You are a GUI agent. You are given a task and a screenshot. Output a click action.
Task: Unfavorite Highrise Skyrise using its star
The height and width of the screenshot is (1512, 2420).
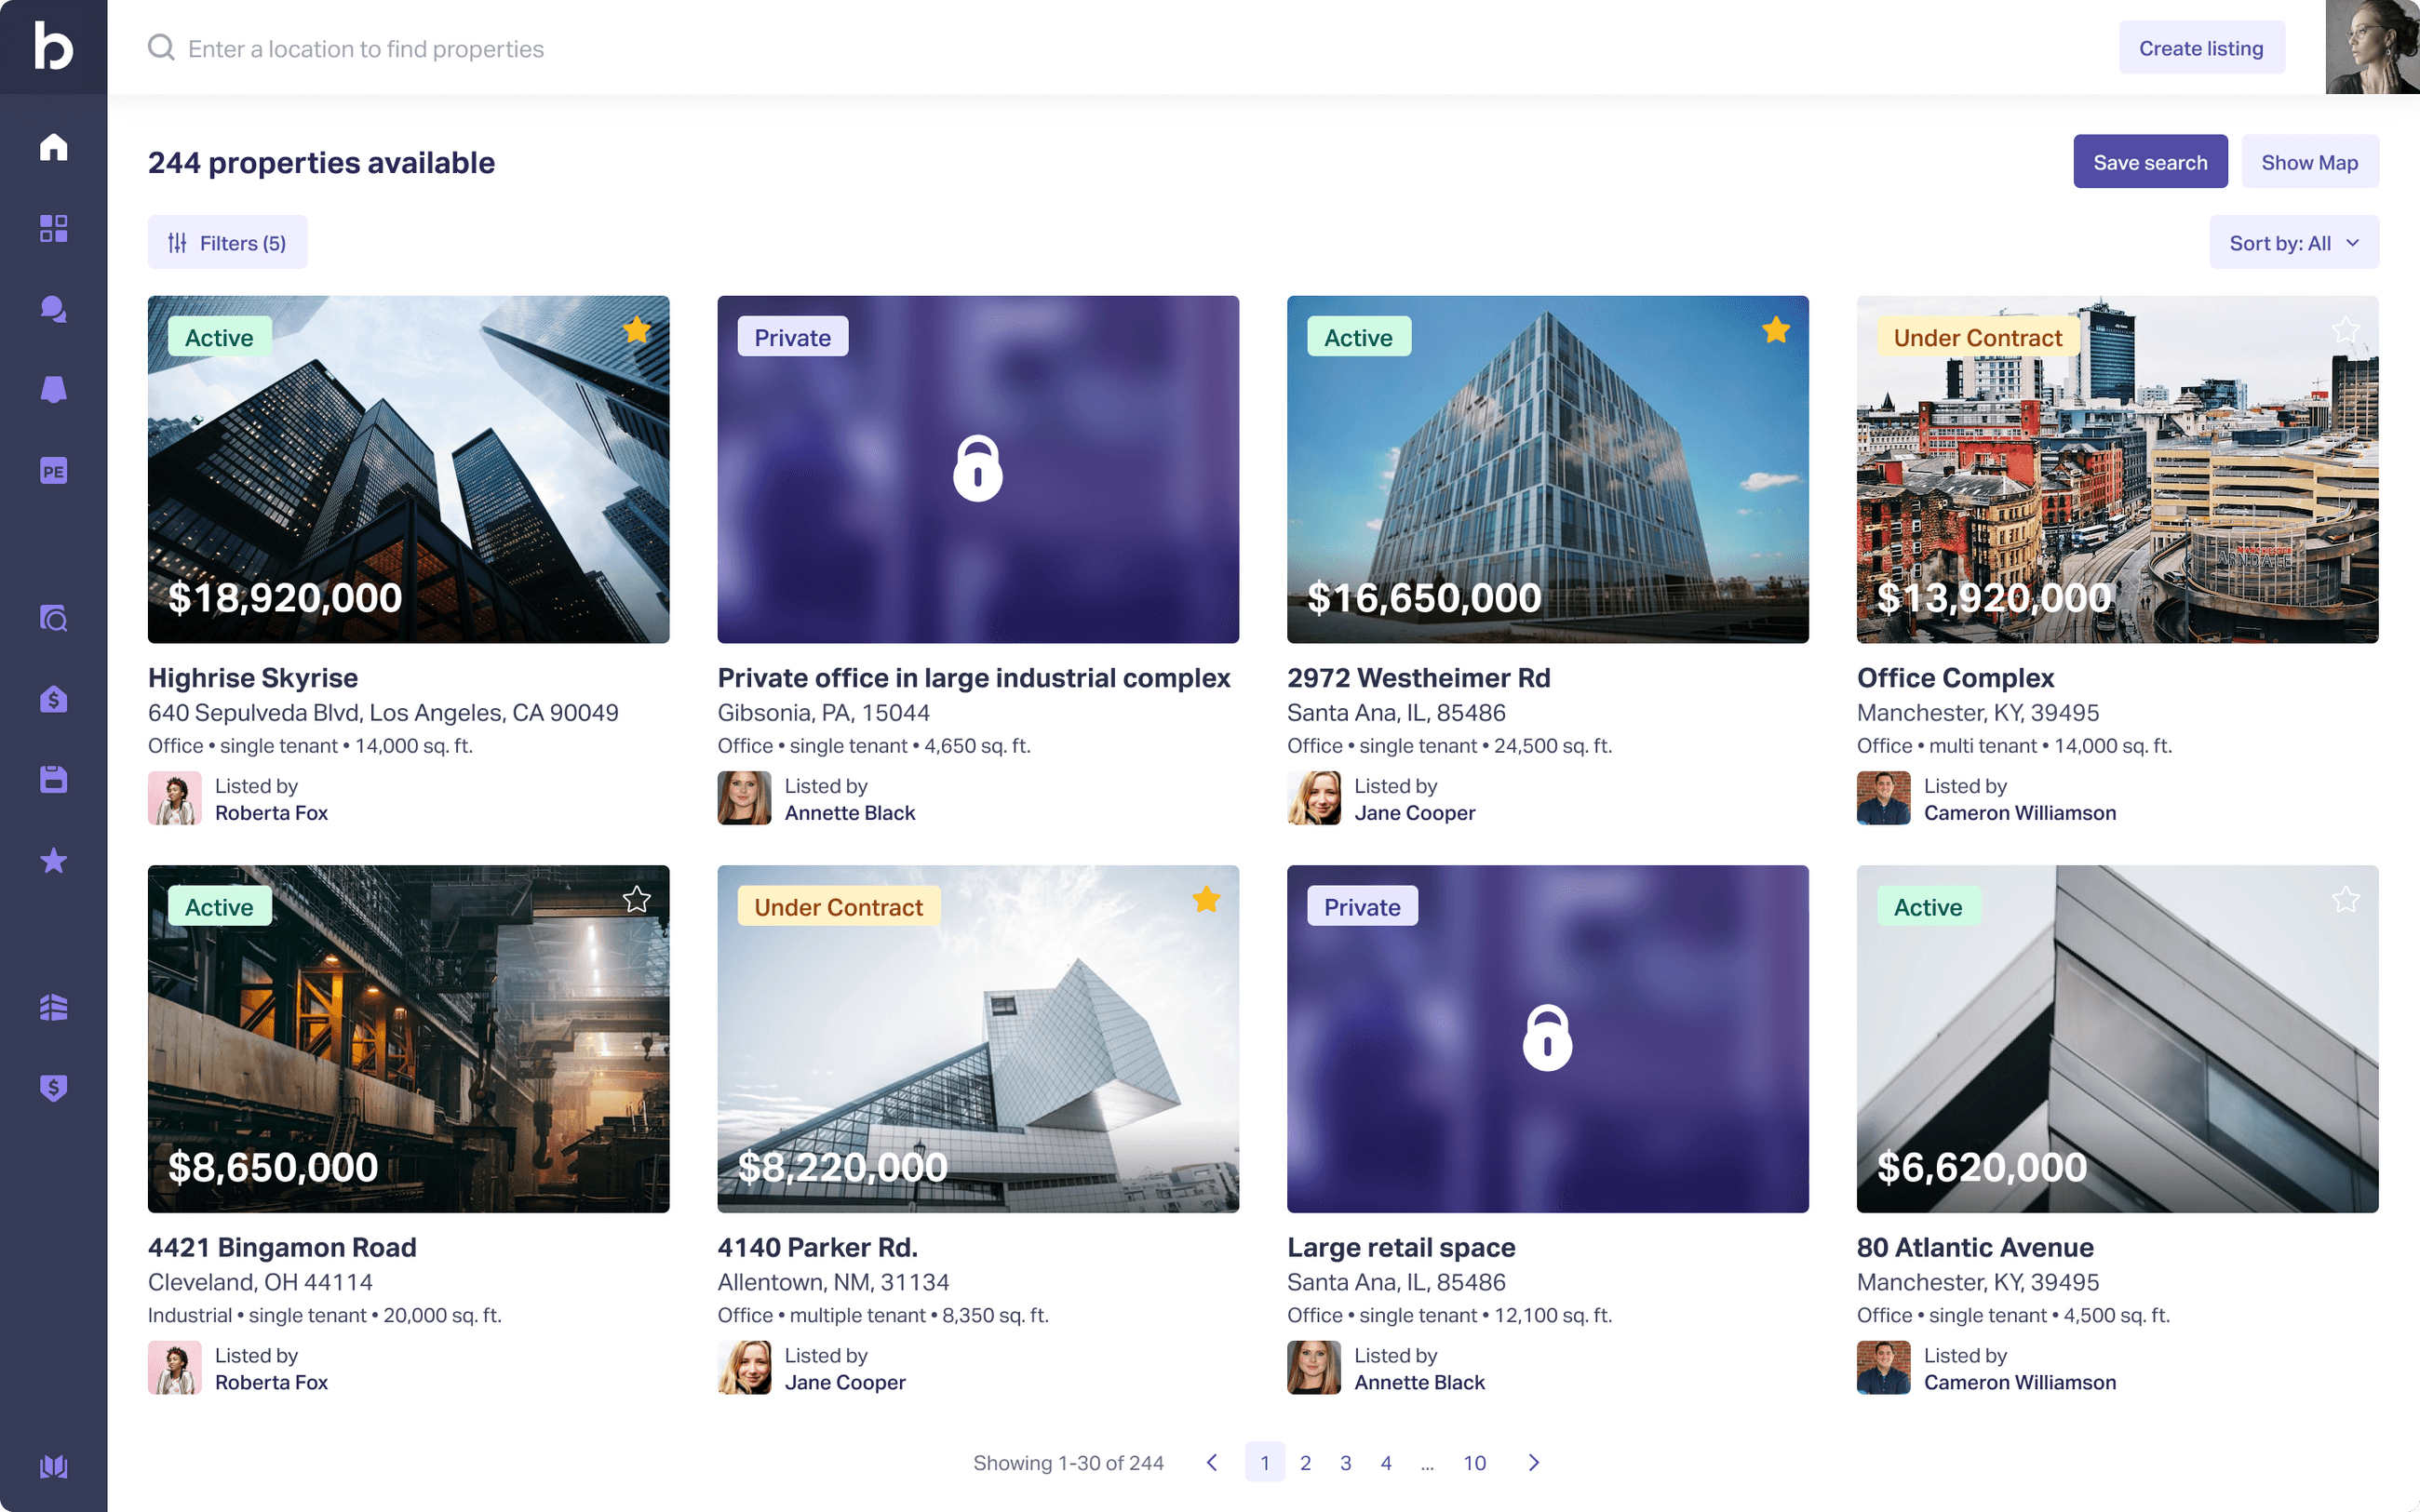636,330
